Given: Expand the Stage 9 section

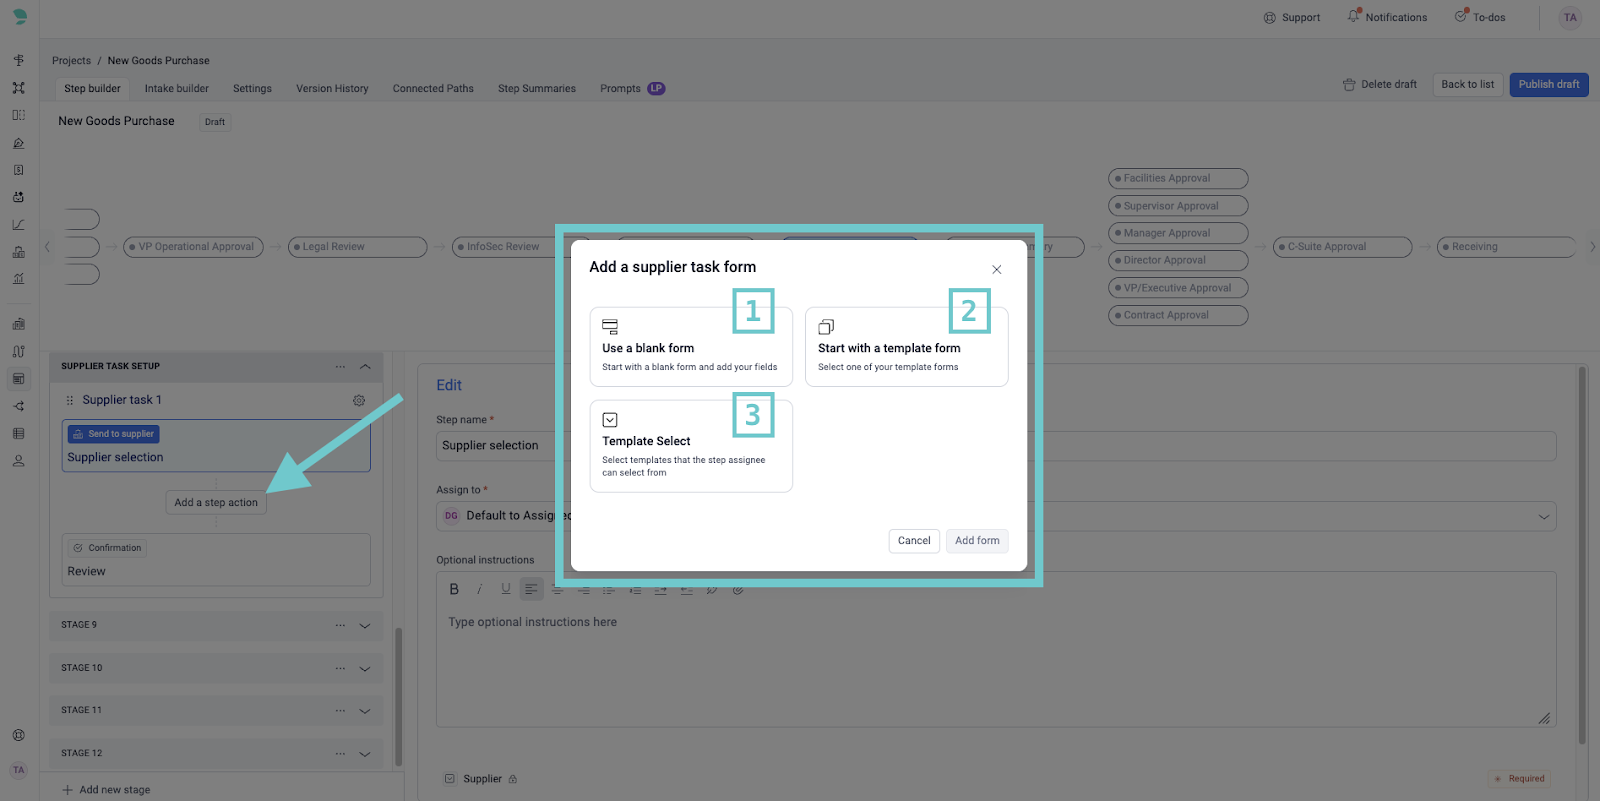Looking at the screenshot, I should (365, 626).
